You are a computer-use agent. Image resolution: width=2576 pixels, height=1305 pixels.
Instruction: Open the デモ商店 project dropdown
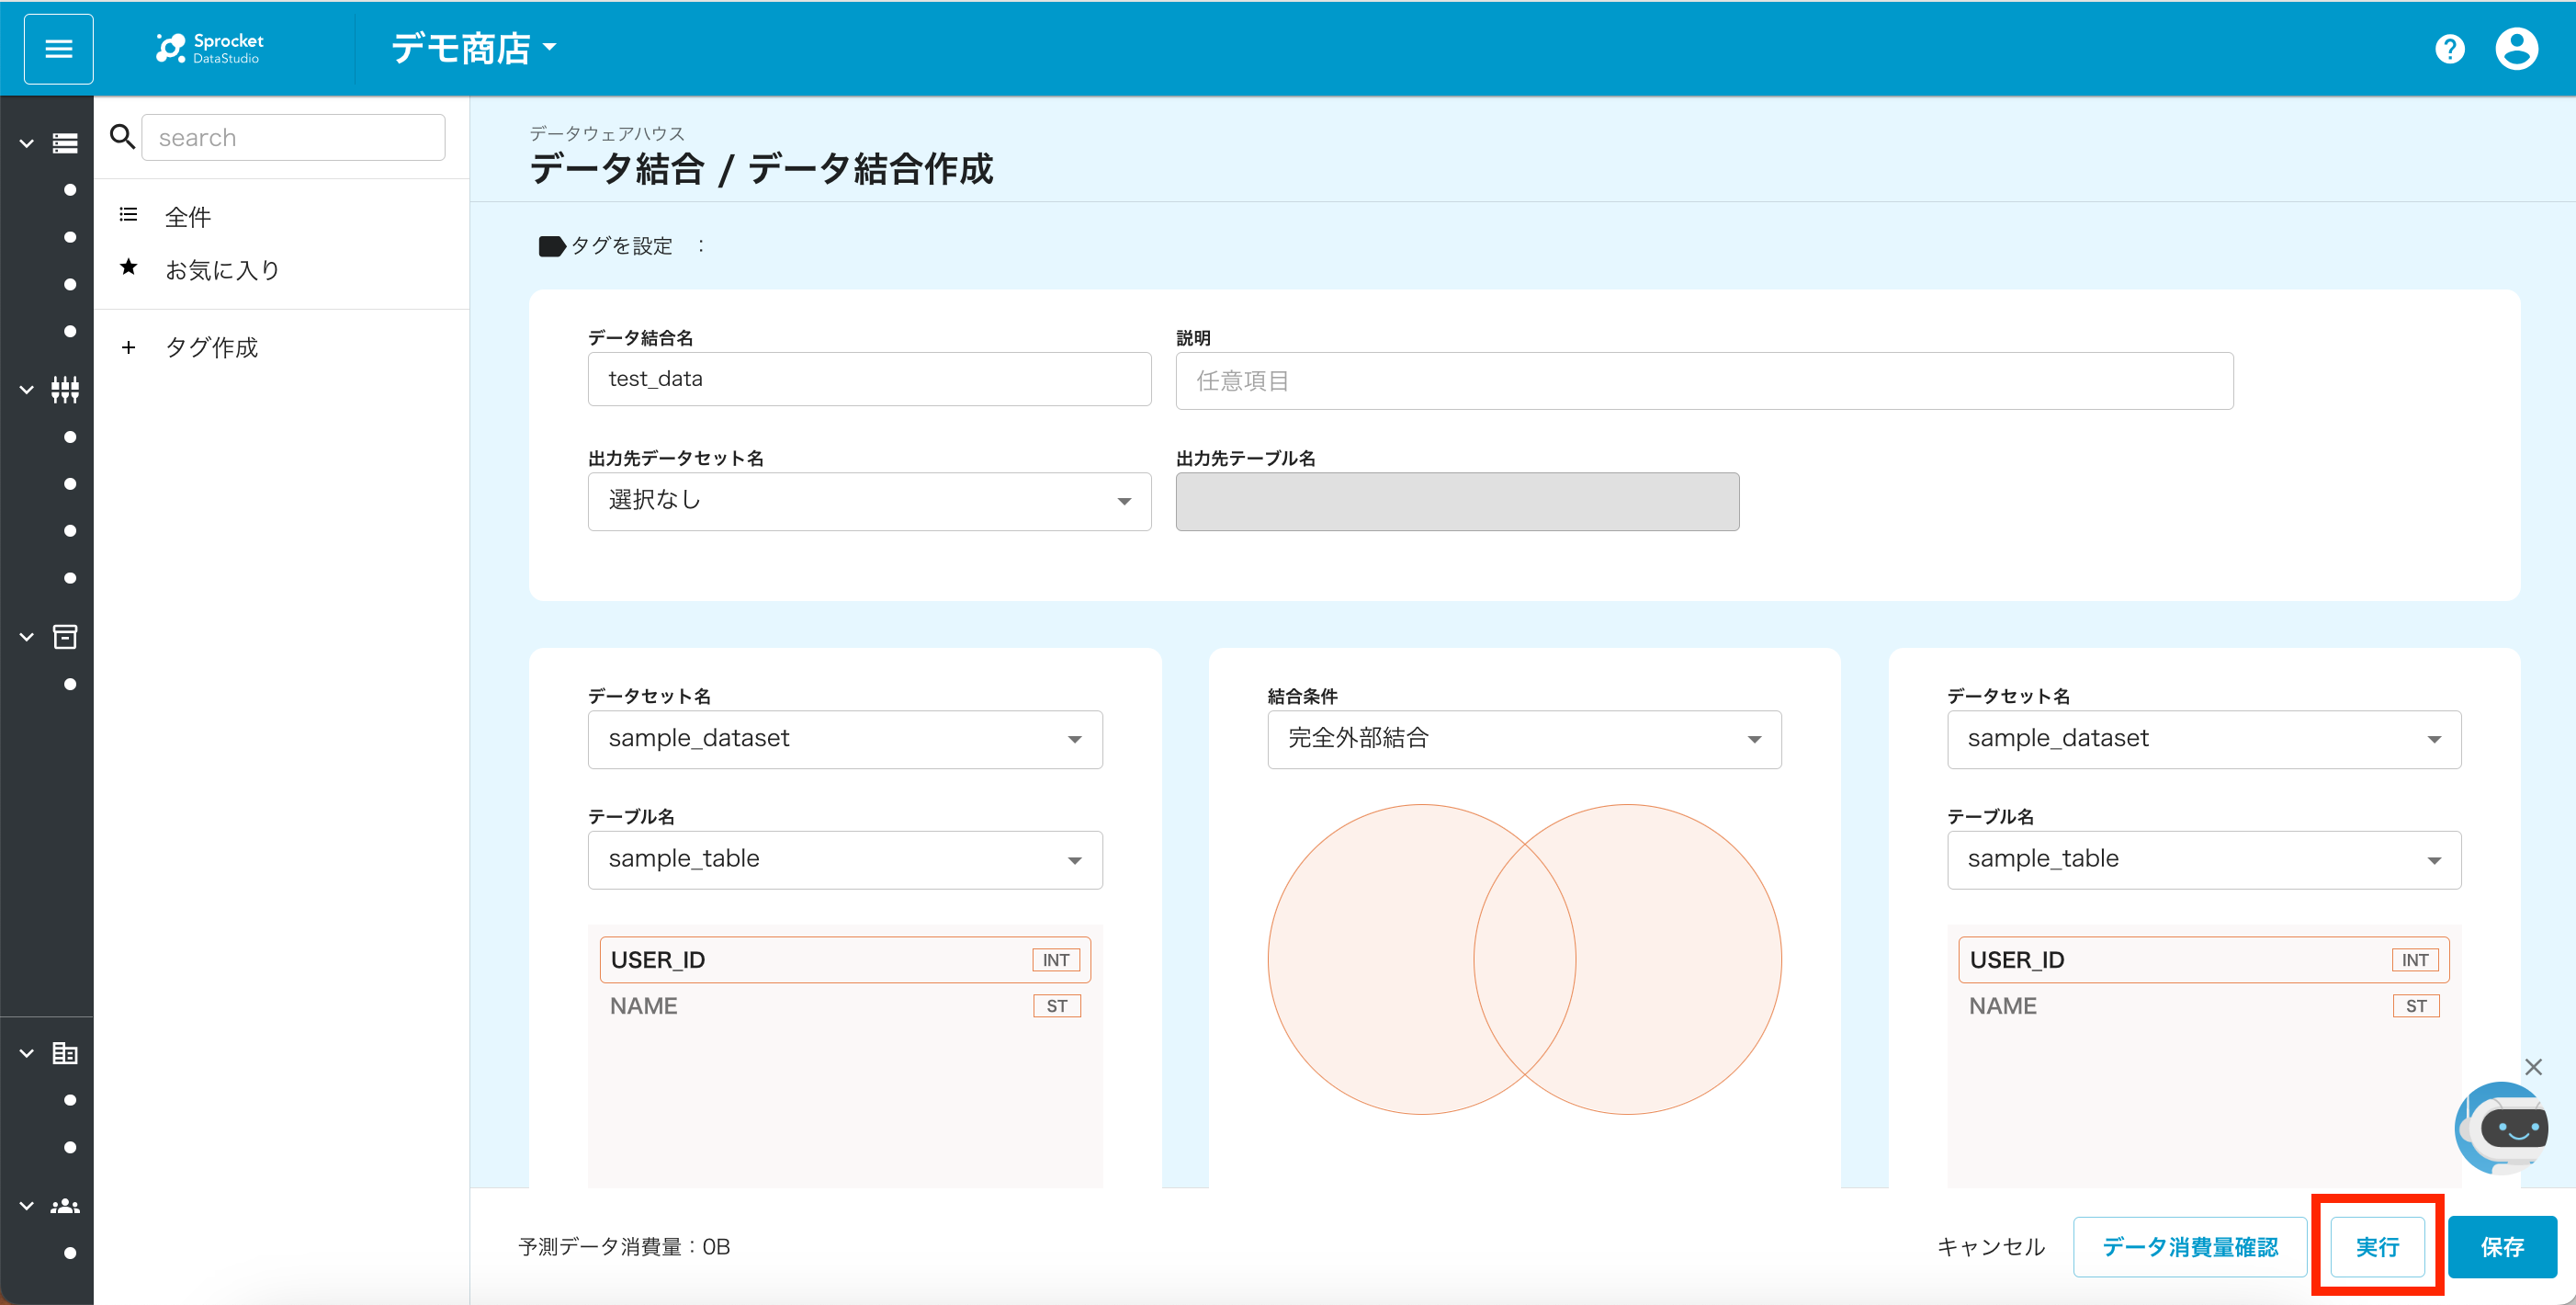[473, 48]
